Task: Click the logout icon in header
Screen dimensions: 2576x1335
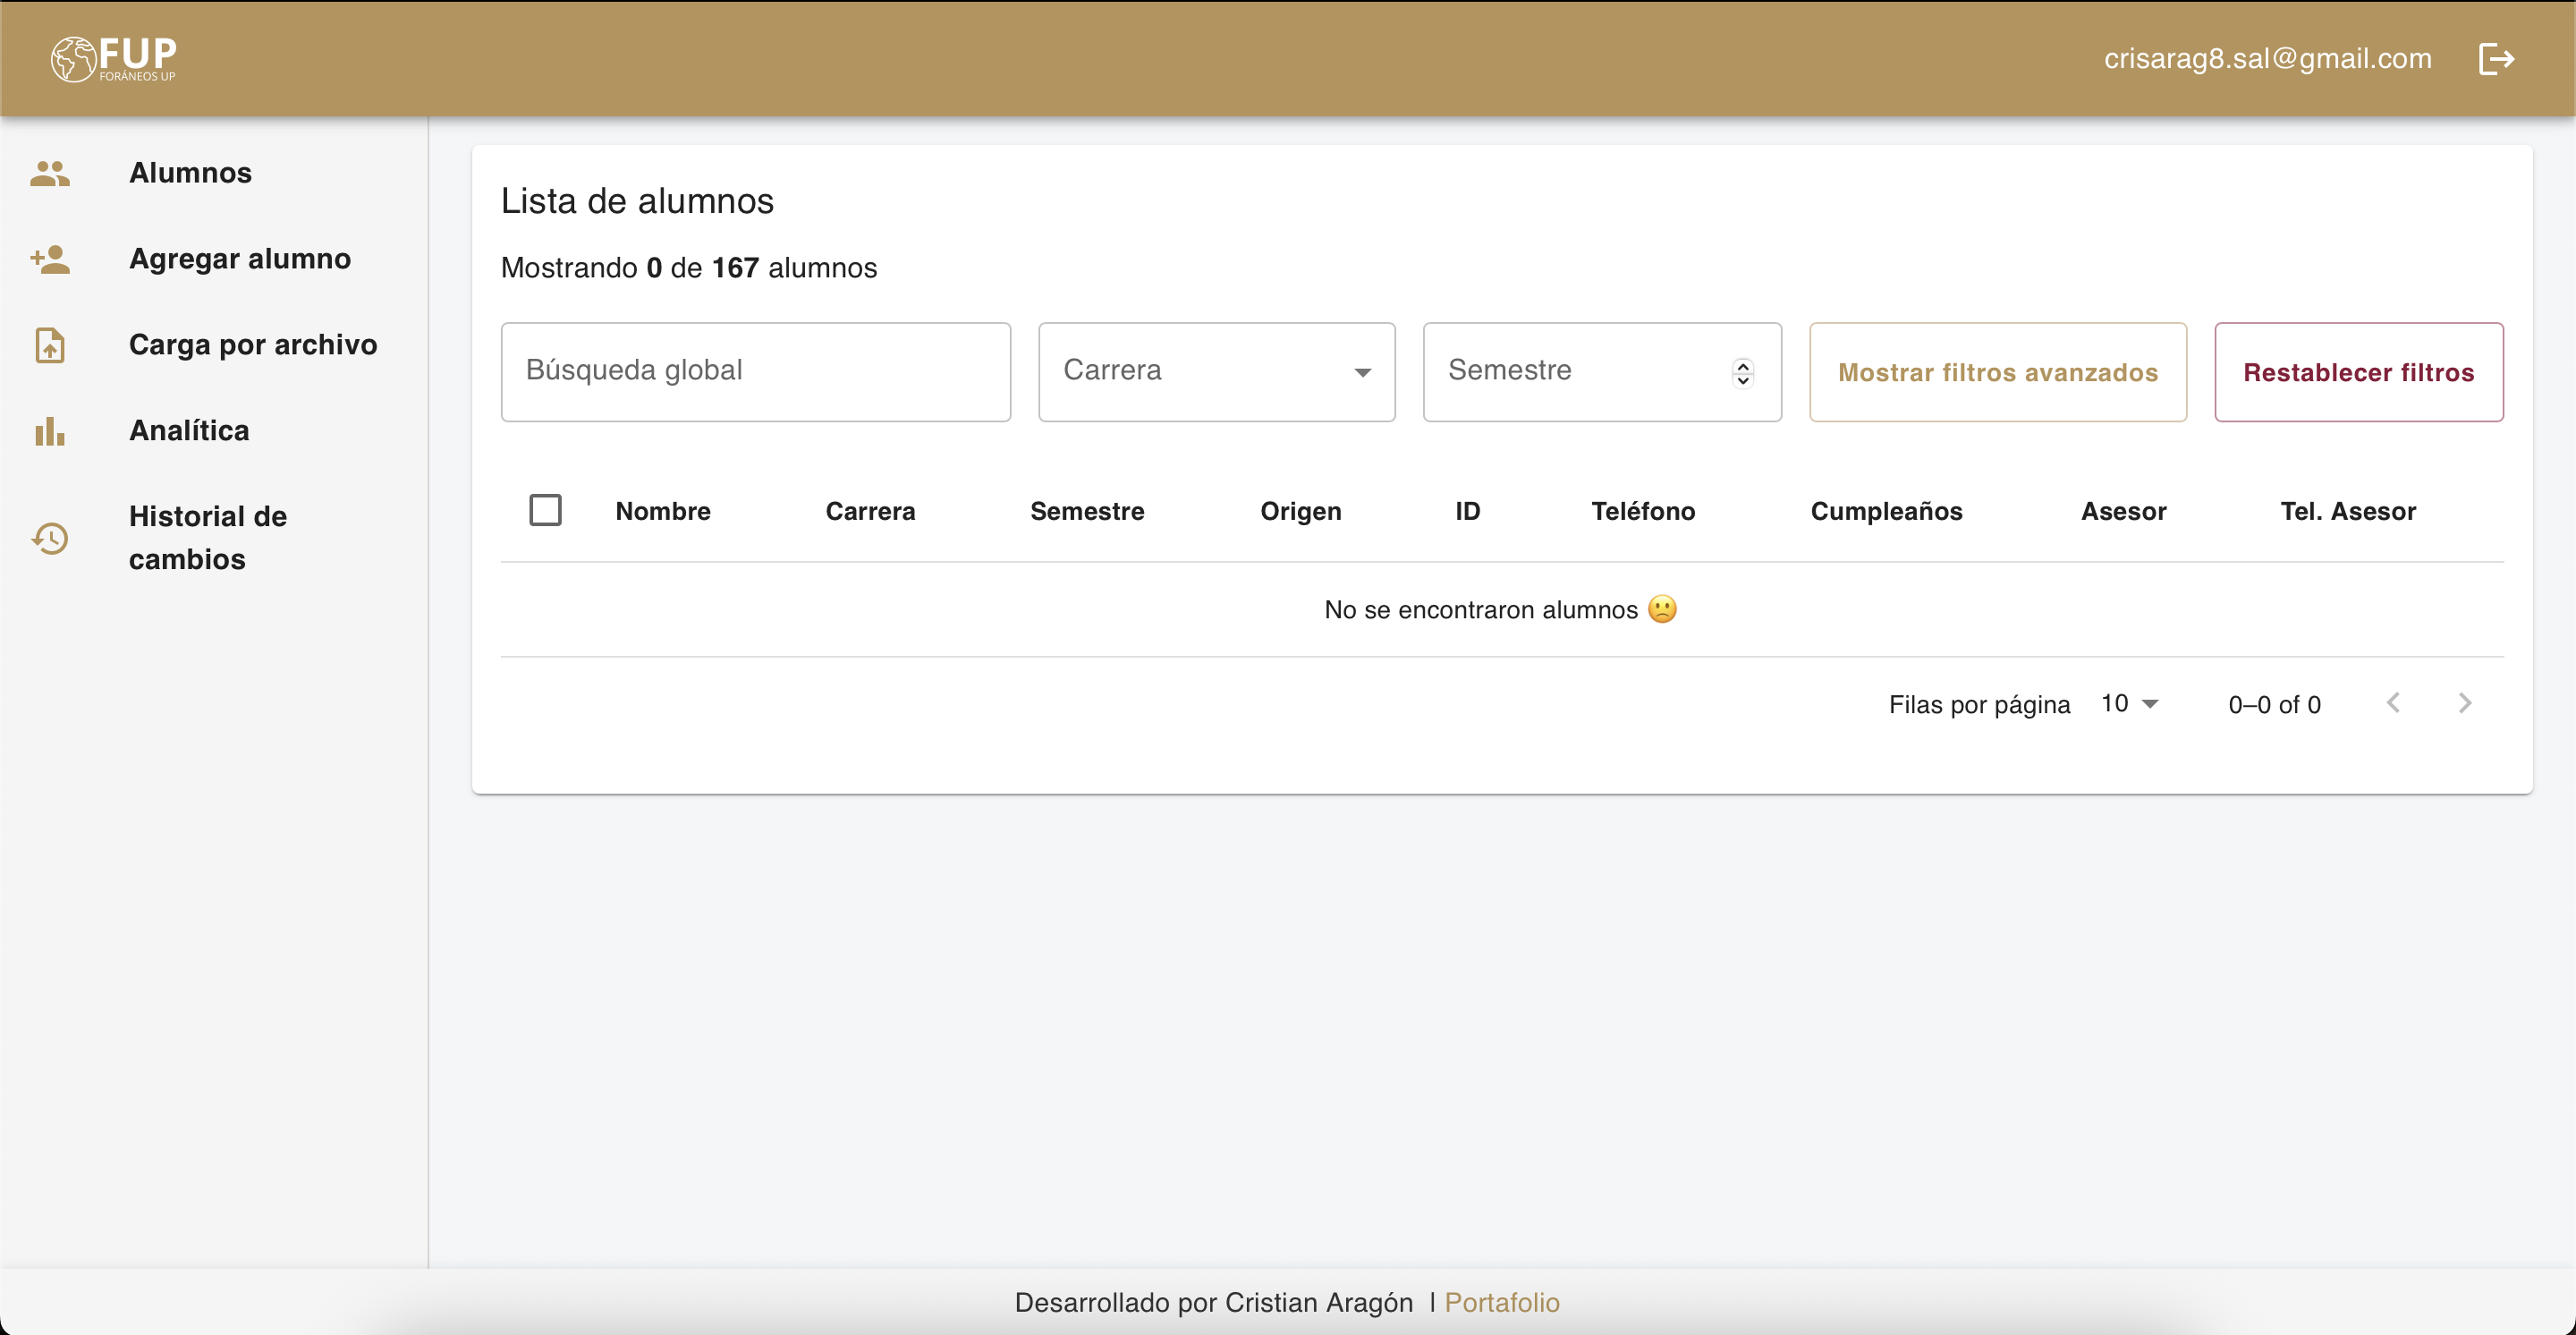Action: [2496, 59]
